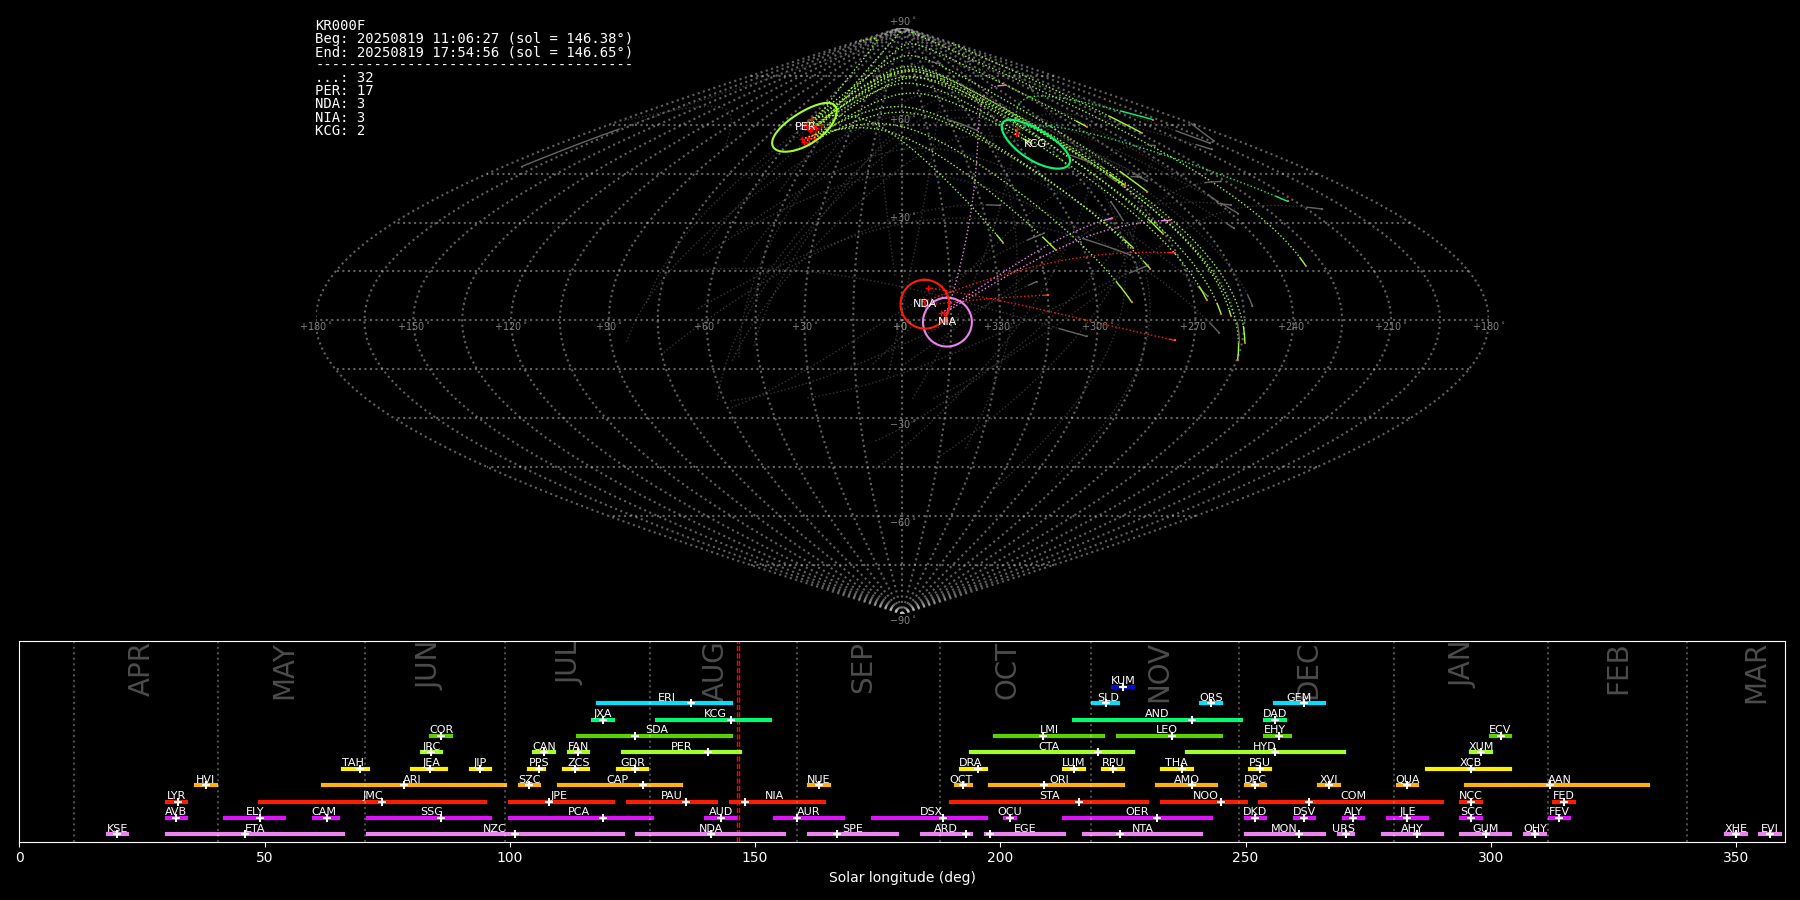This screenshot has height=900, width=1800.
Task: Click the red NDA radiant circle on map
Action: point(924,304)
